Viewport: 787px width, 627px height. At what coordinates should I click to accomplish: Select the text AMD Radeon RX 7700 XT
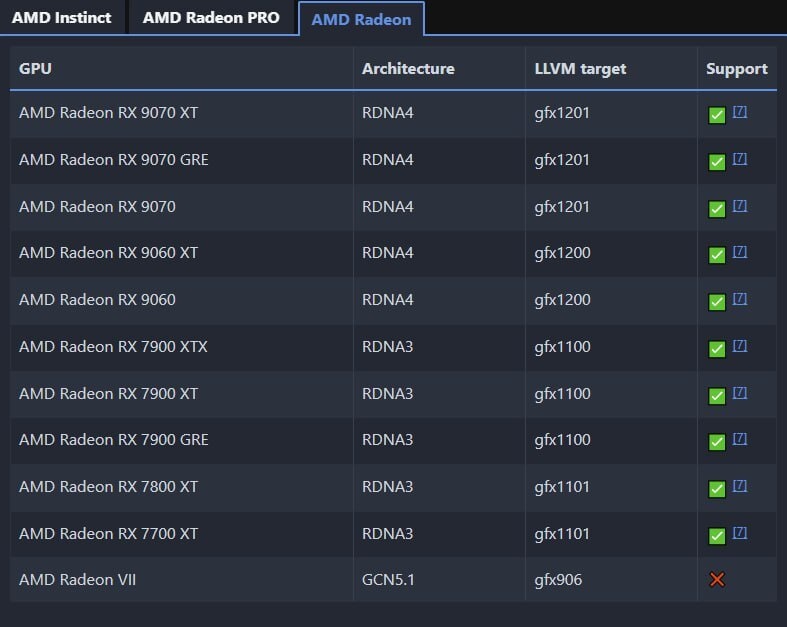(108, 534)
